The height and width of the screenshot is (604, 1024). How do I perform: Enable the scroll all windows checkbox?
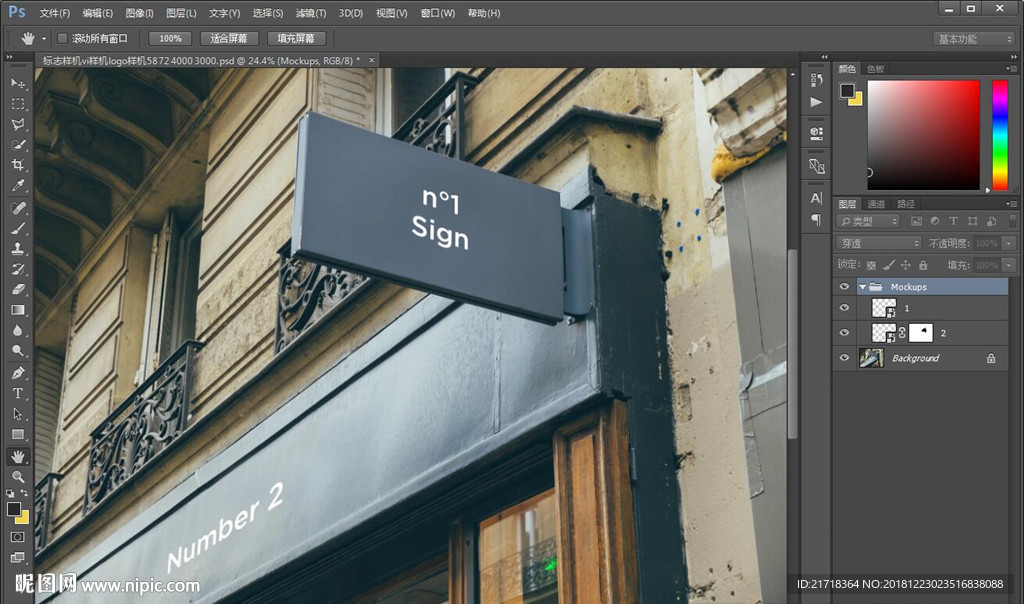point(62,38)
